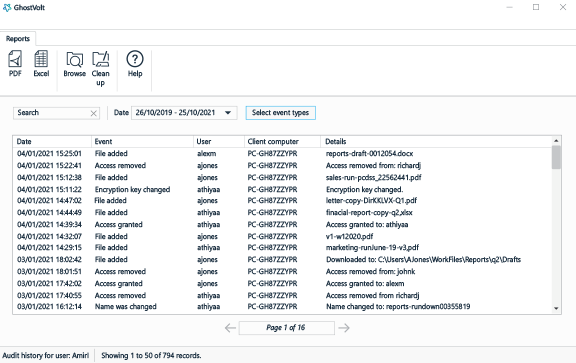Click 'Name was changed' event cell
The image size is (576, 363).
126,307
